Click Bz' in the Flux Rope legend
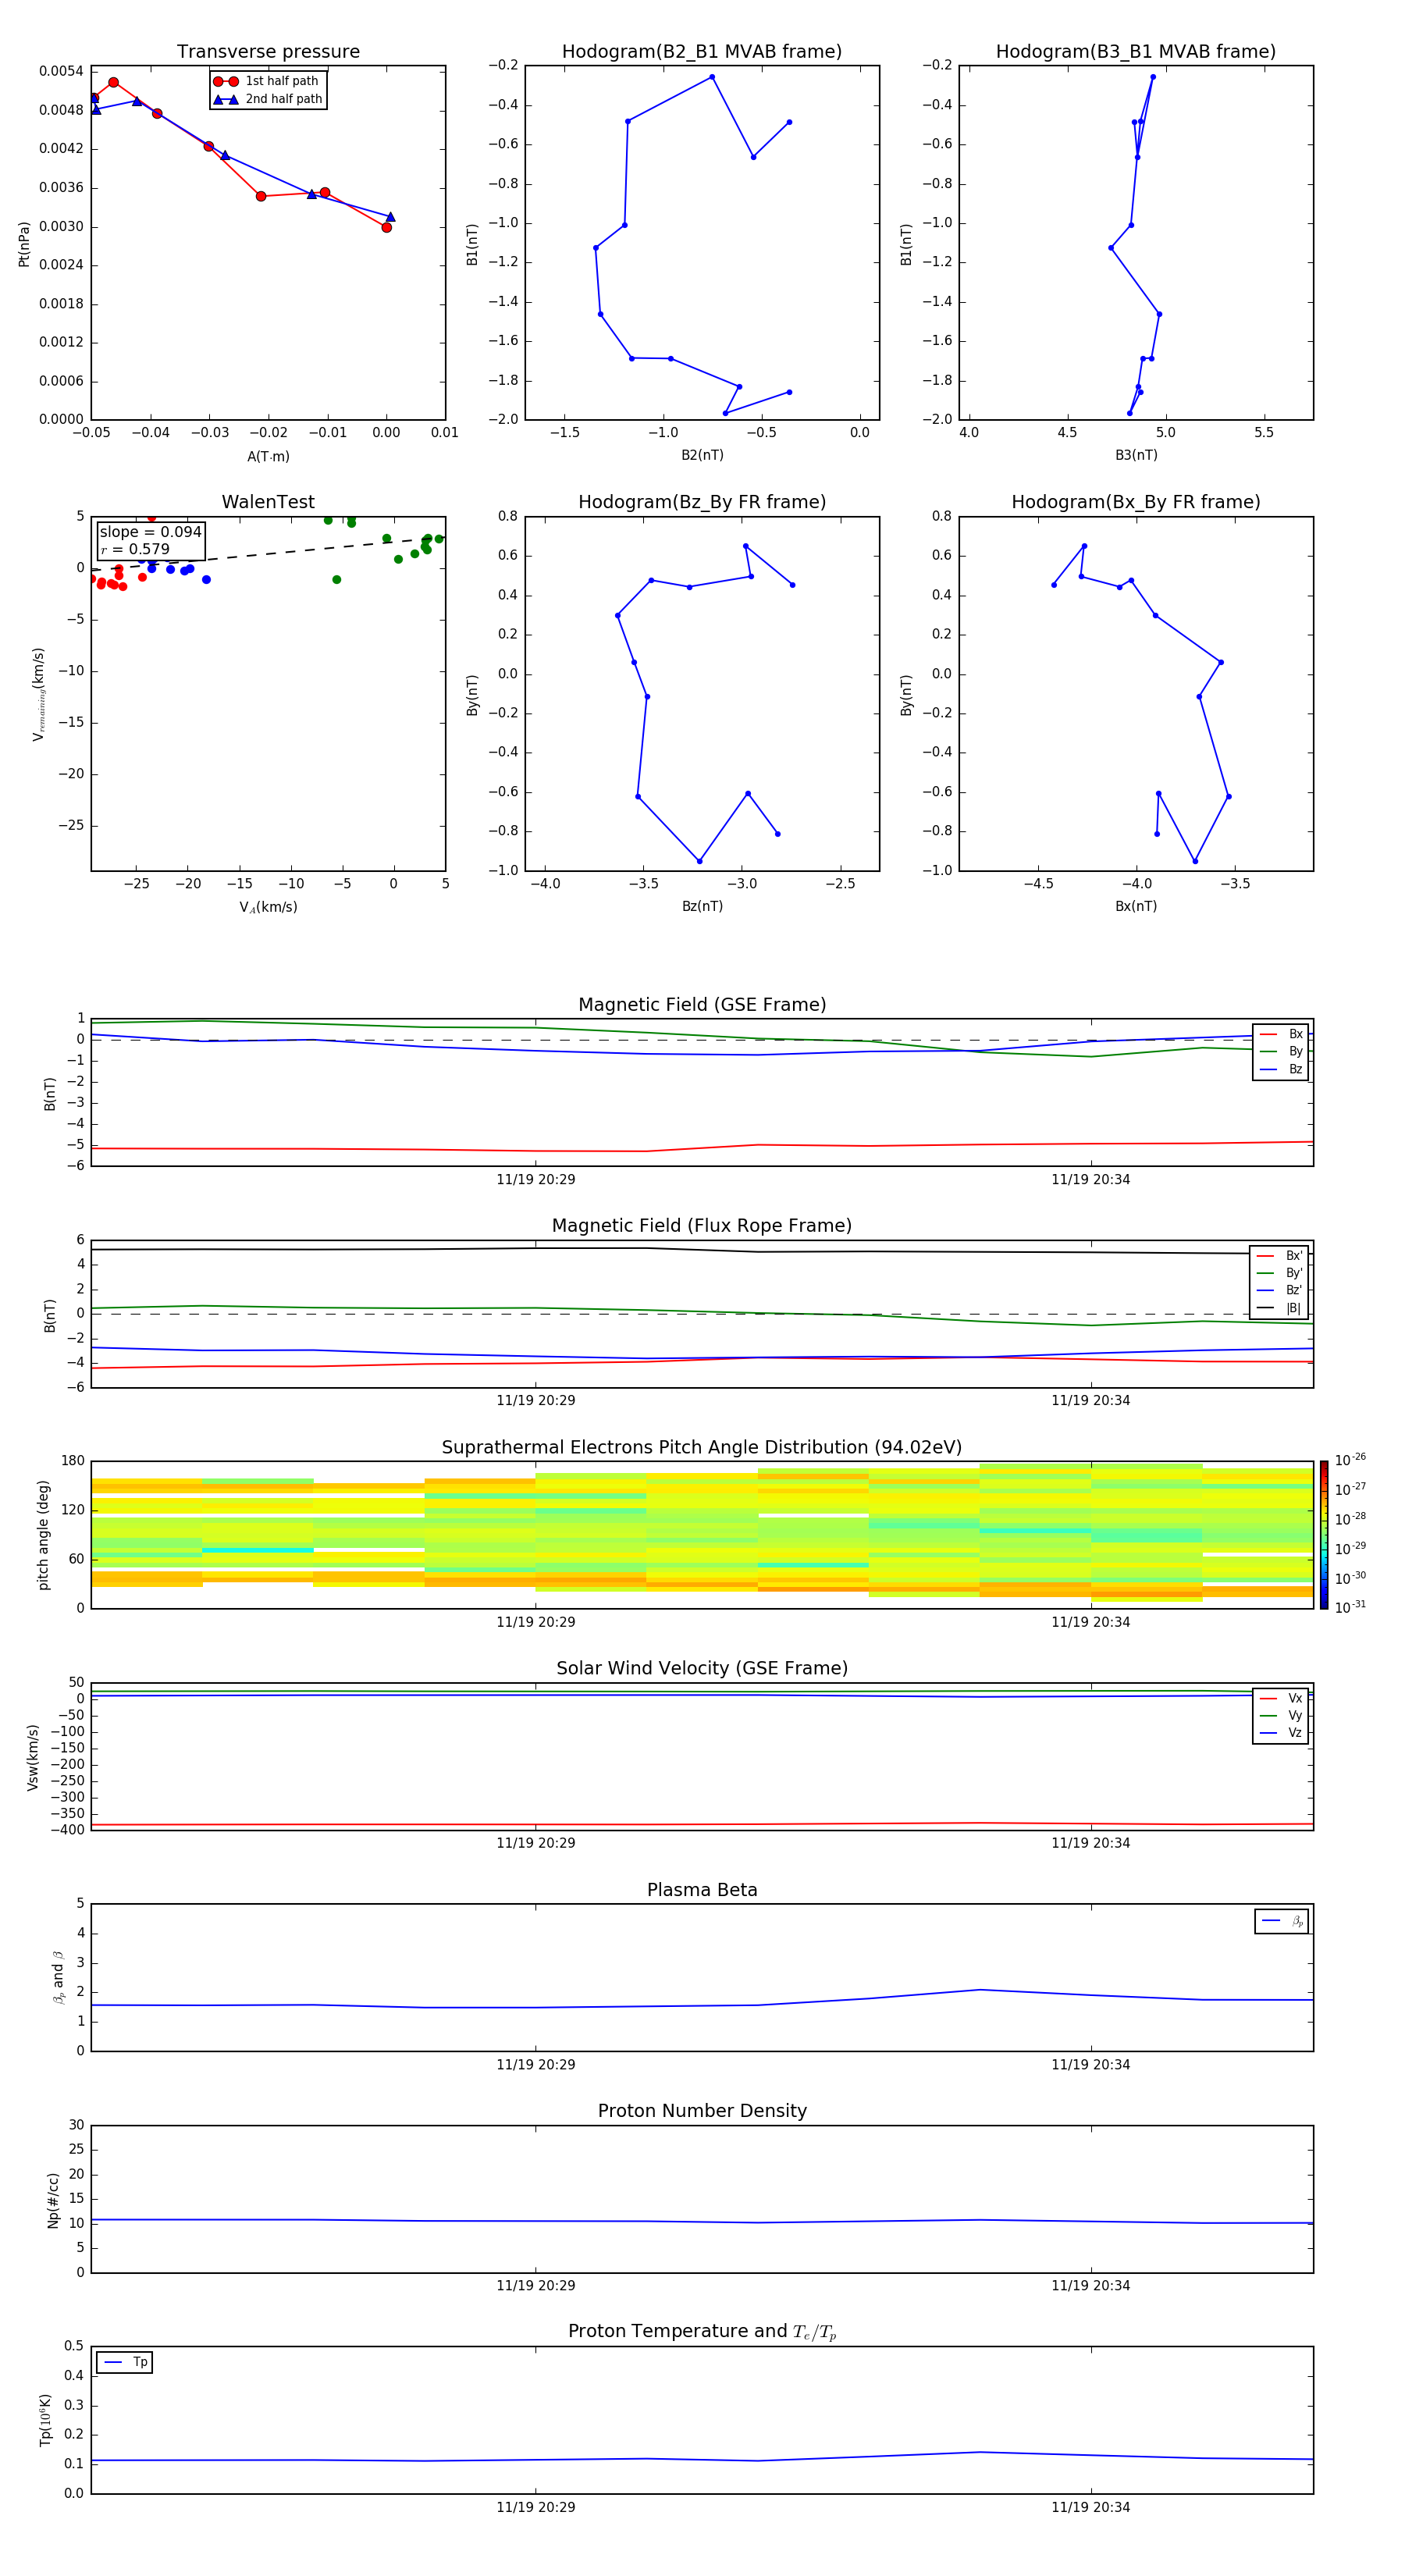This screenshot has width=1405, height=2576. pos(1279,1290)
